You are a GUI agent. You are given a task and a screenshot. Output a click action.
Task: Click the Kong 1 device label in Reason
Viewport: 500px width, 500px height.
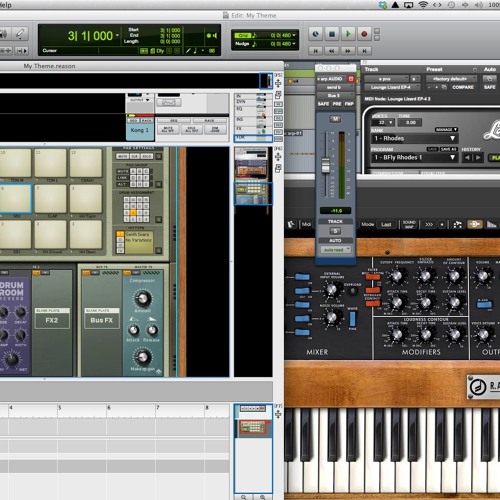(140, 130)
